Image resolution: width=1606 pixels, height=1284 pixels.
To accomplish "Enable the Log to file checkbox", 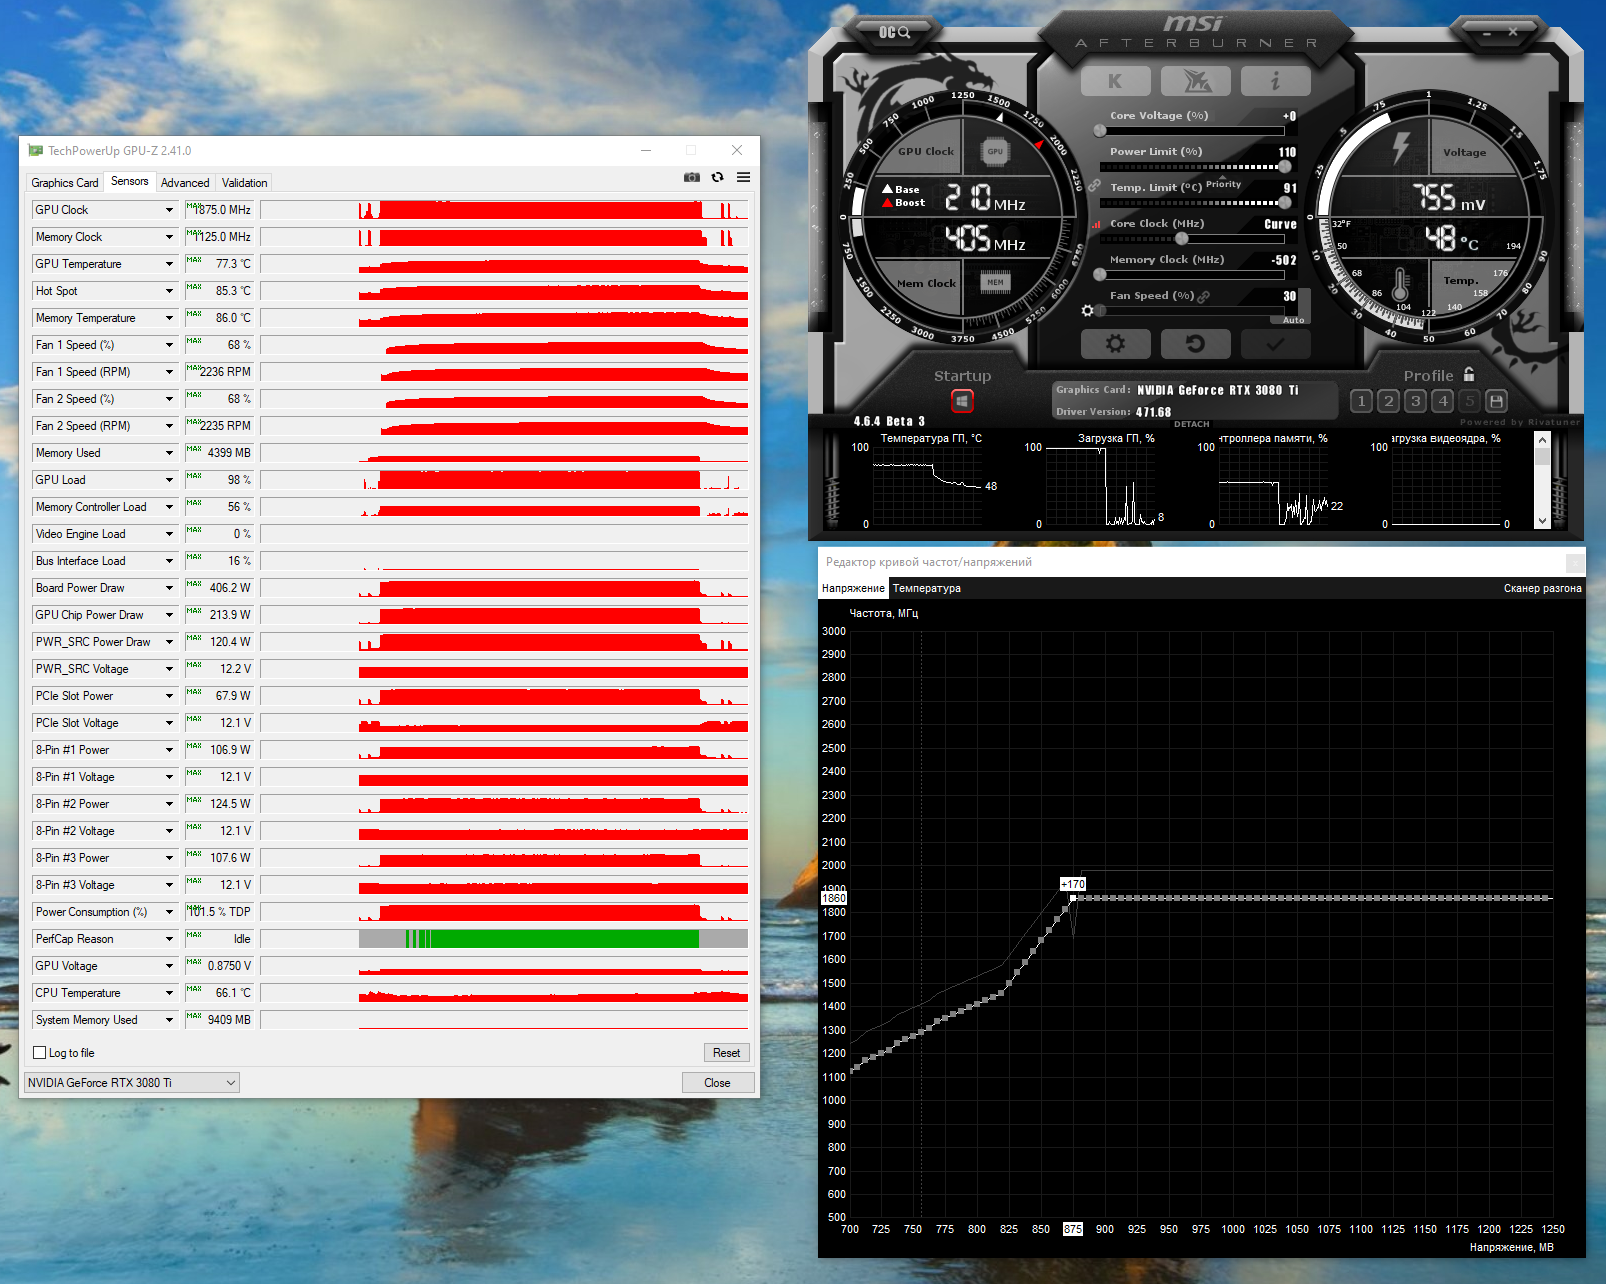I will (40, 1053).
